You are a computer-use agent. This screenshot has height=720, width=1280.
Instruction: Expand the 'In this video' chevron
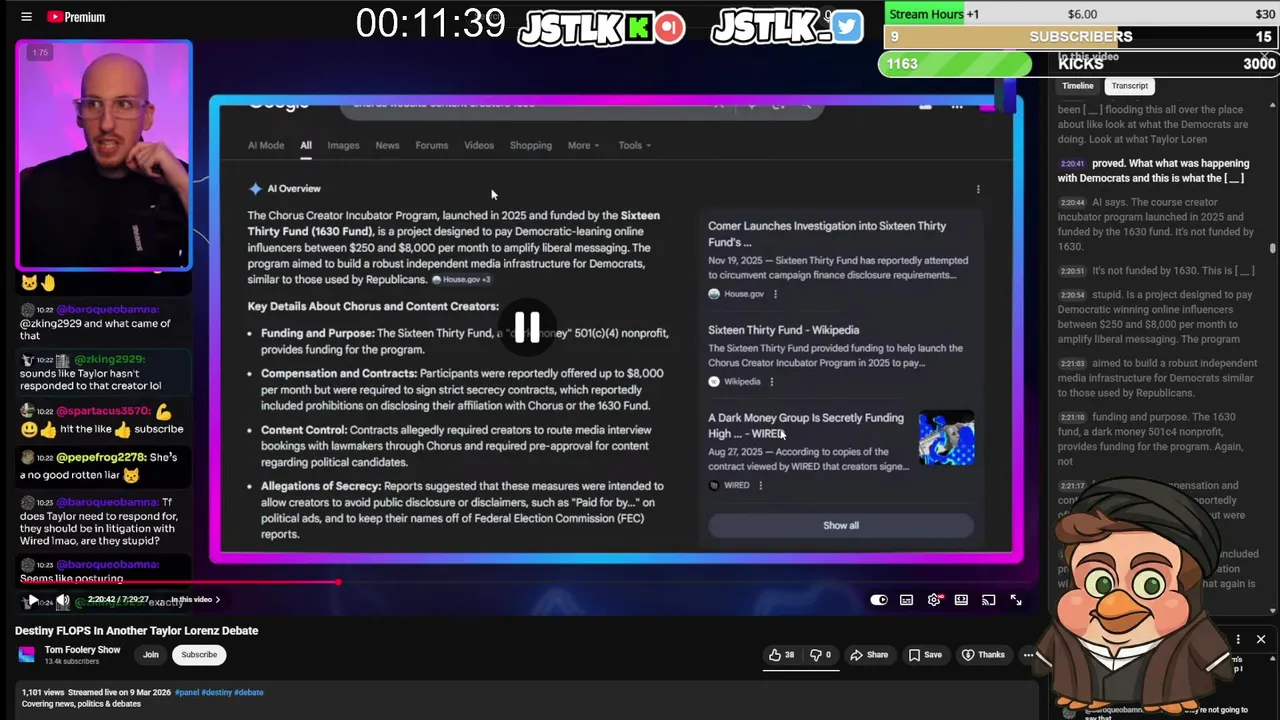point(218,600)
